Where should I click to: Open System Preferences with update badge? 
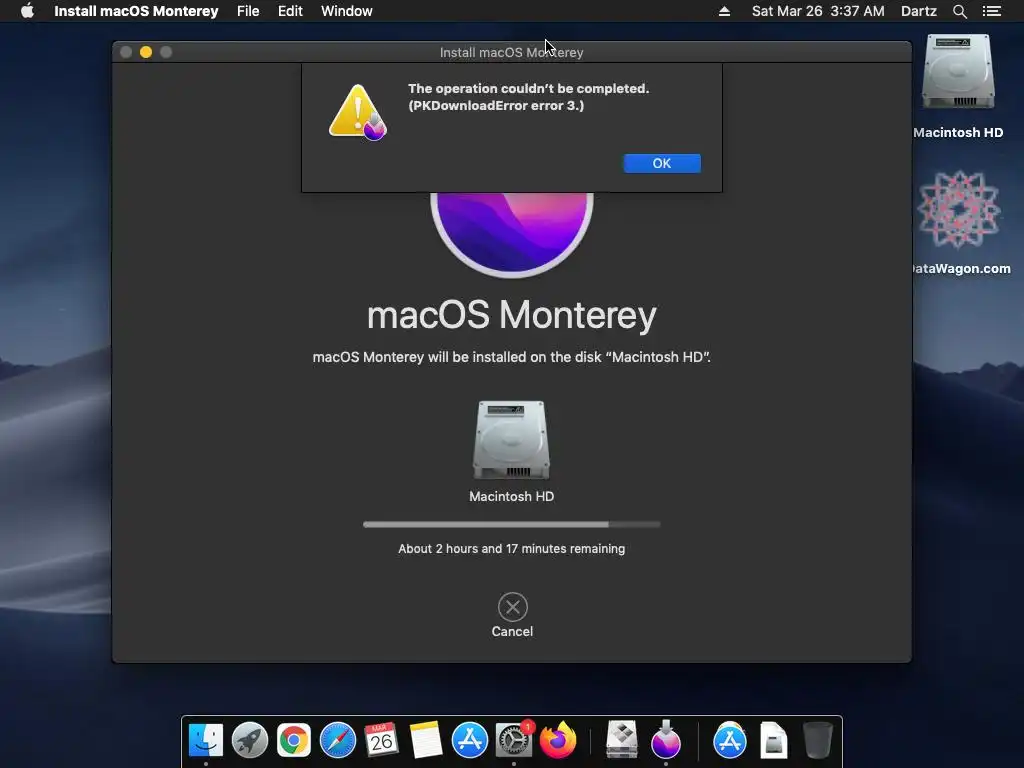514,740
